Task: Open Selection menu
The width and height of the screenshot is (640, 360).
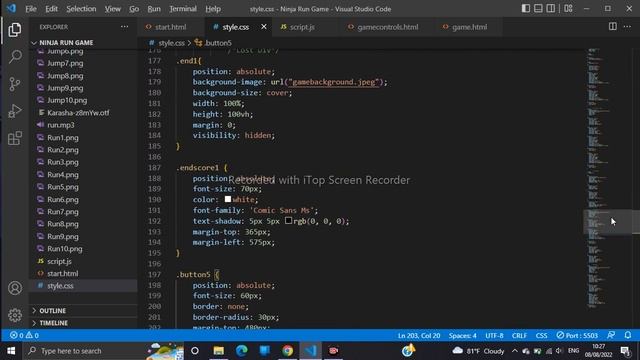Action: point(81,9)
